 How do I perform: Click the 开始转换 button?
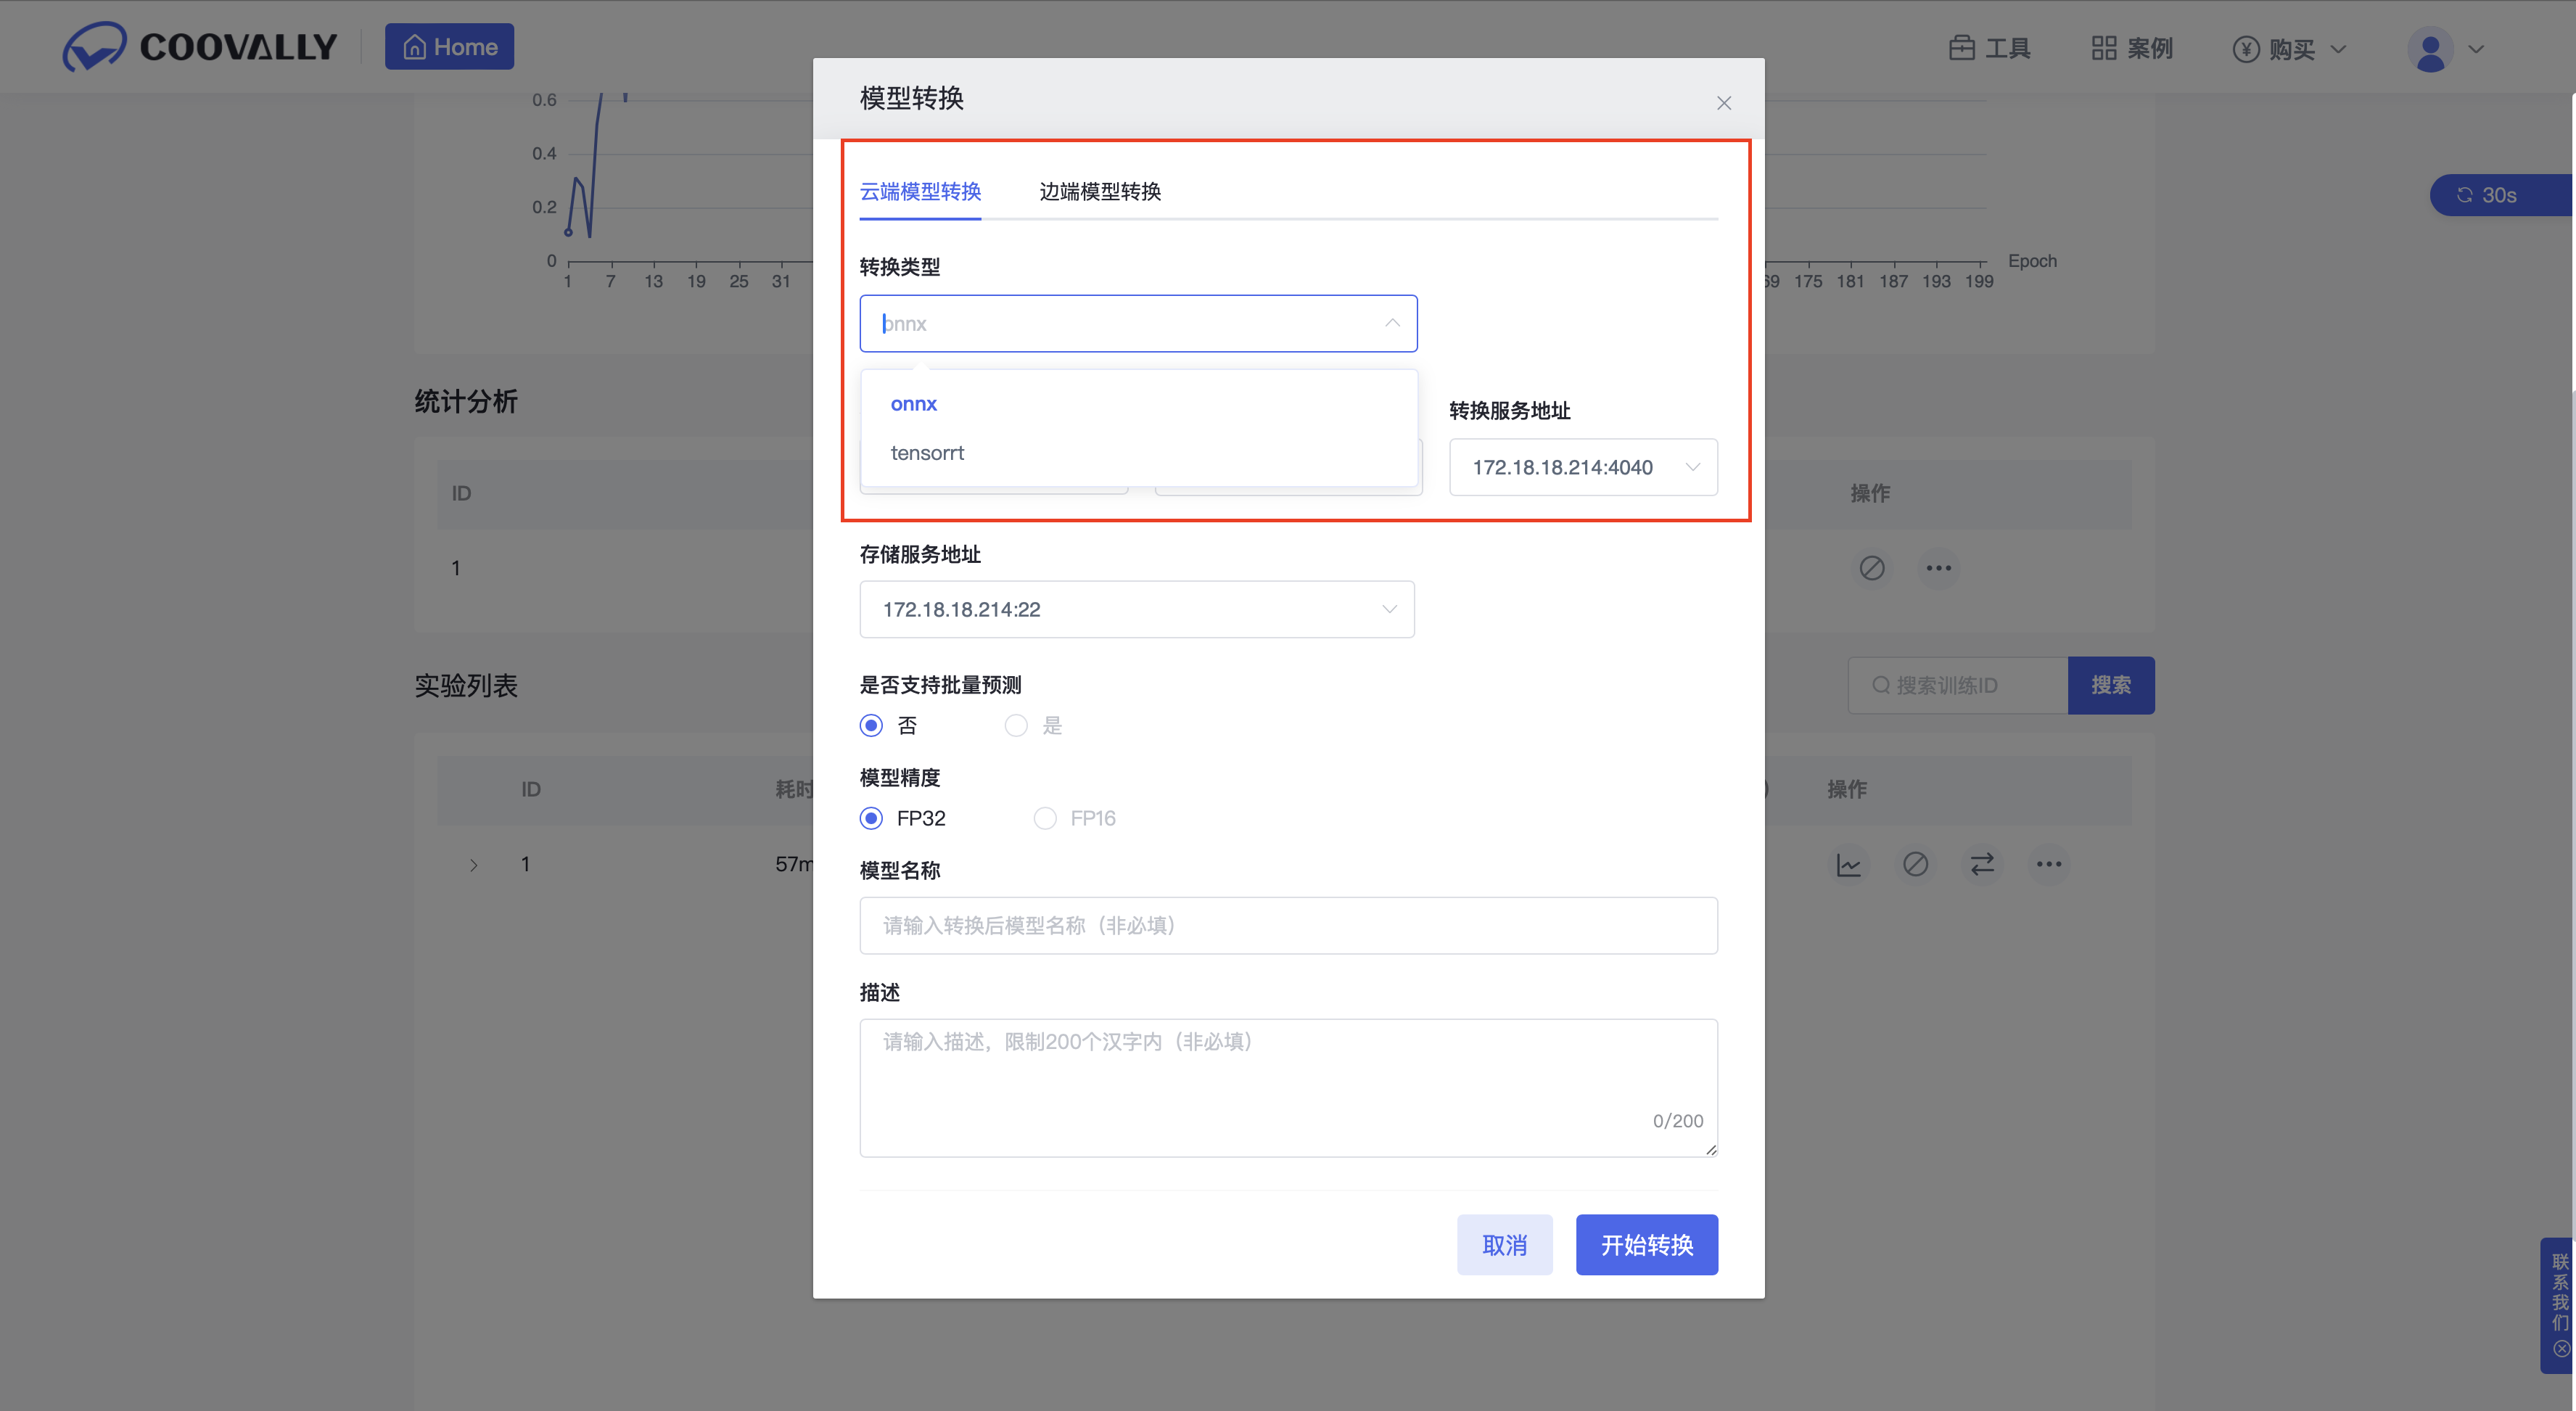(x=1646, y=1245)
